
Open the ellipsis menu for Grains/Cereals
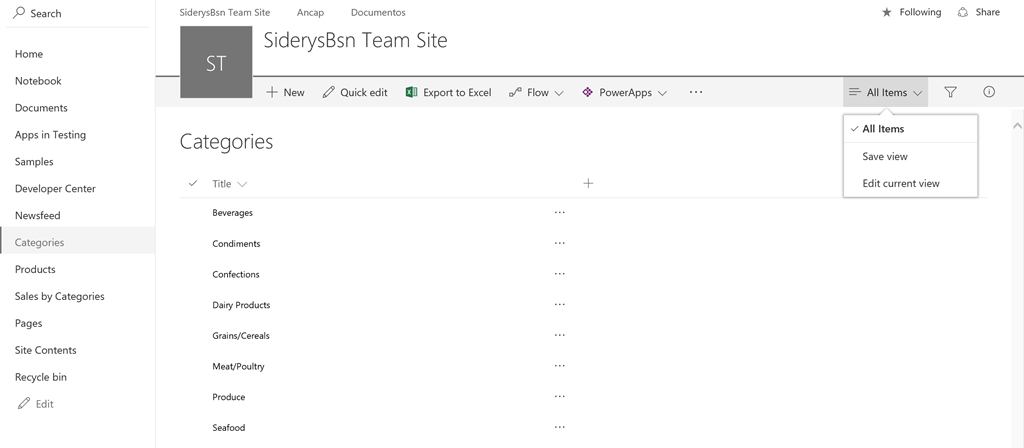click(x=560, y=335)
